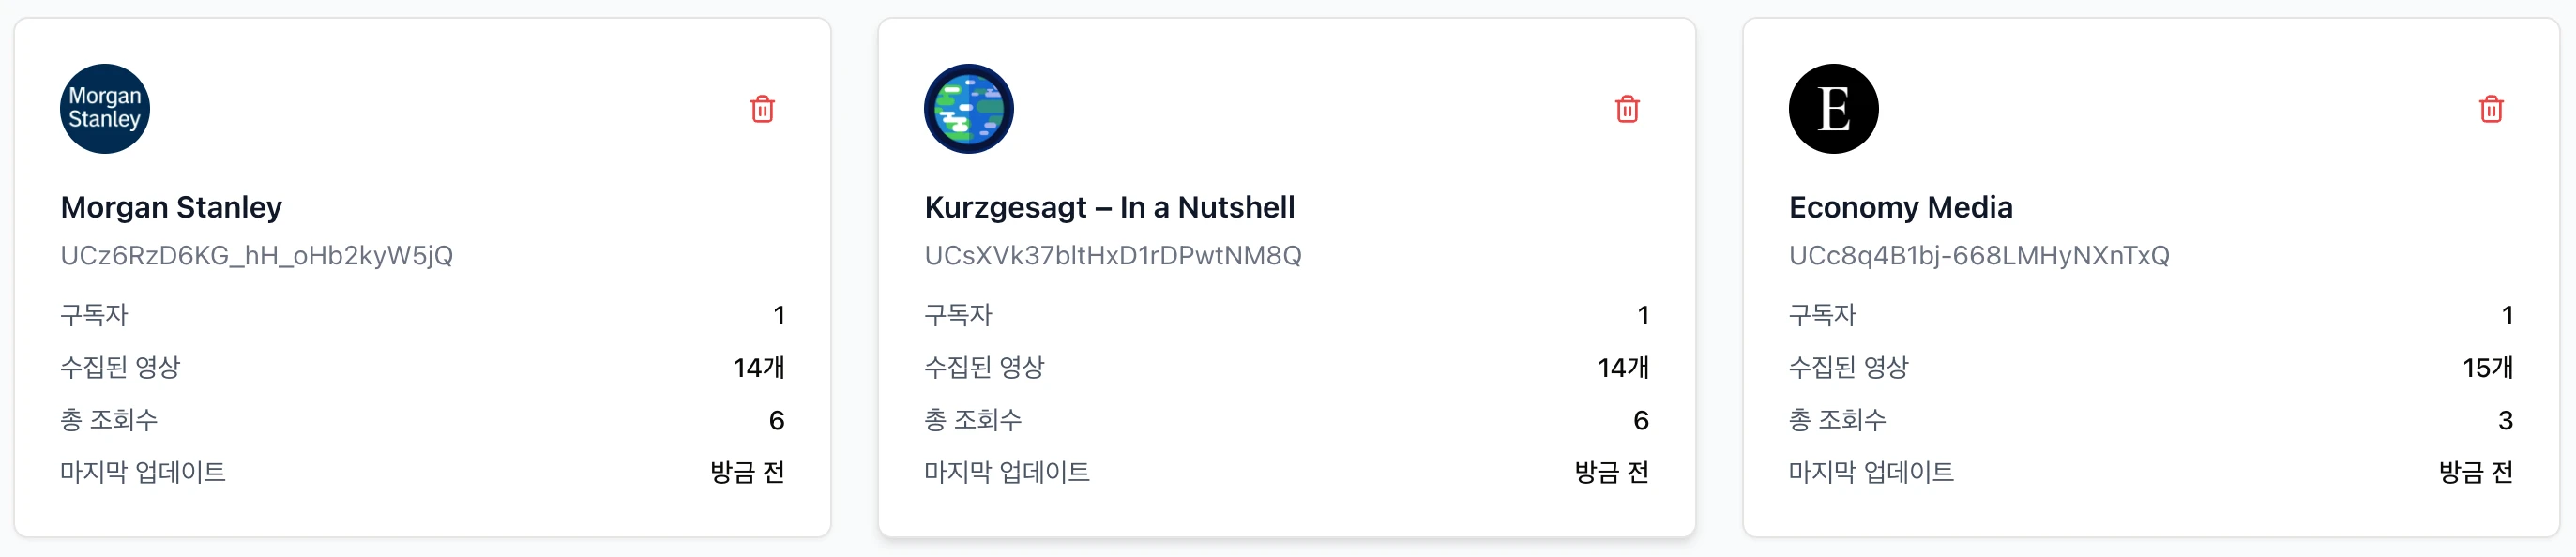Open the Morgan Stanley channel title

click(171, 207)
